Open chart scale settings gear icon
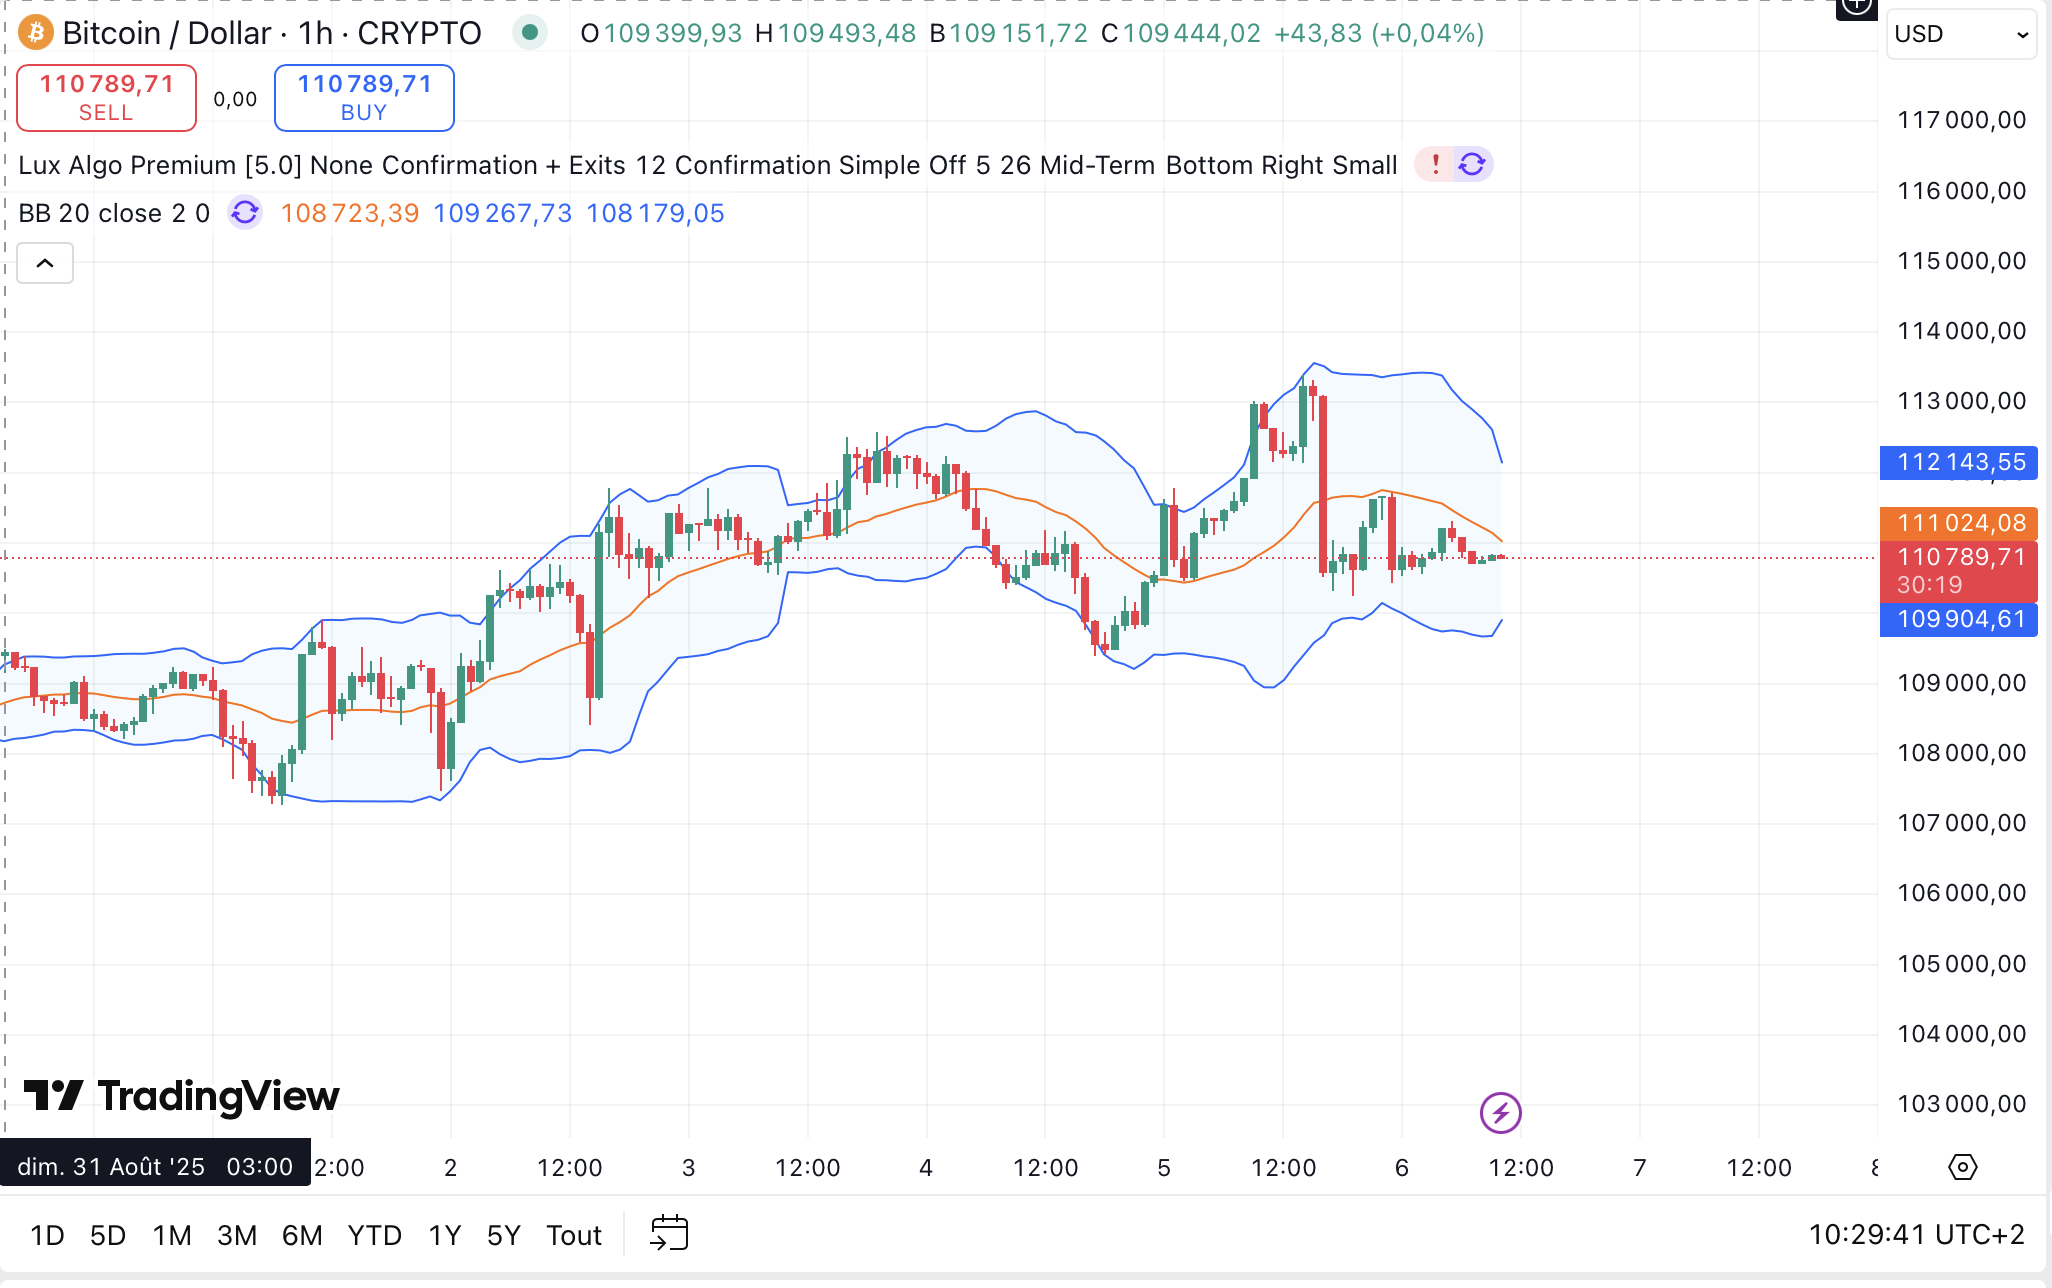The width and height of the screenshot is (2052, 1288). point(1962,1167)
